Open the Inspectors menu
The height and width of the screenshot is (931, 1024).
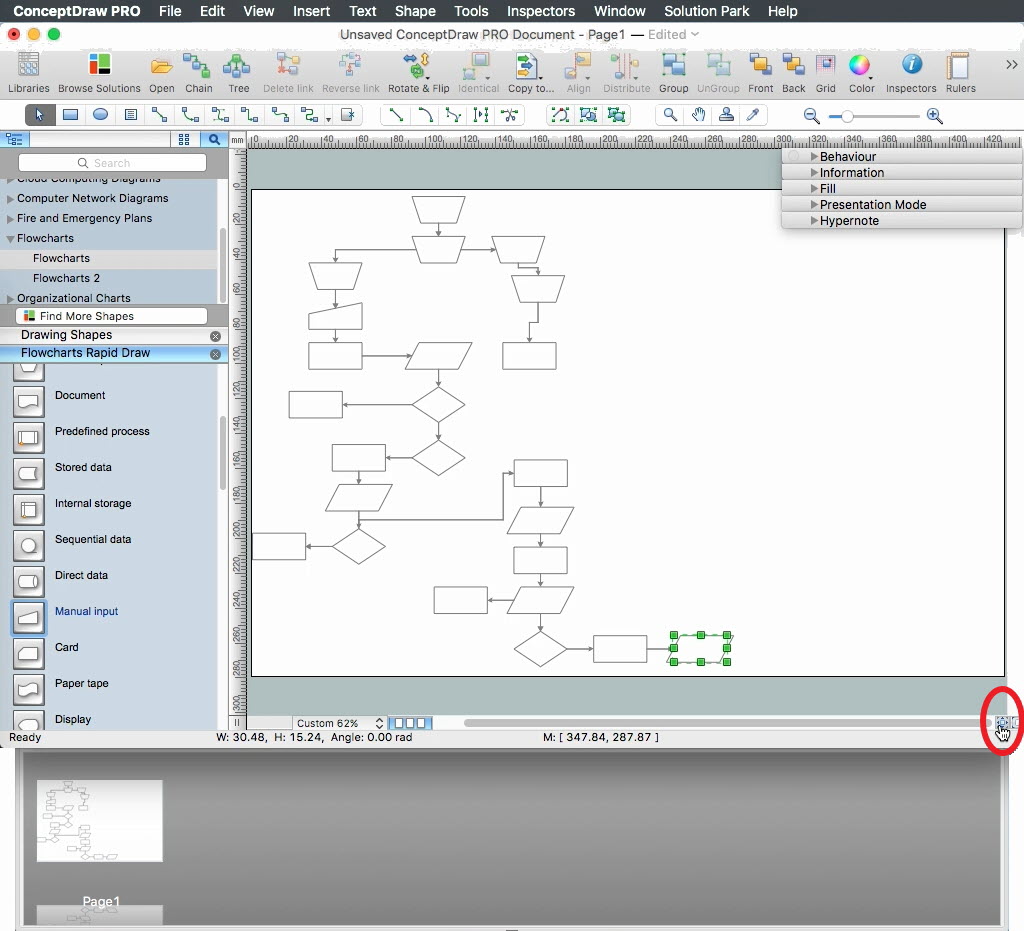click(540, 11)
